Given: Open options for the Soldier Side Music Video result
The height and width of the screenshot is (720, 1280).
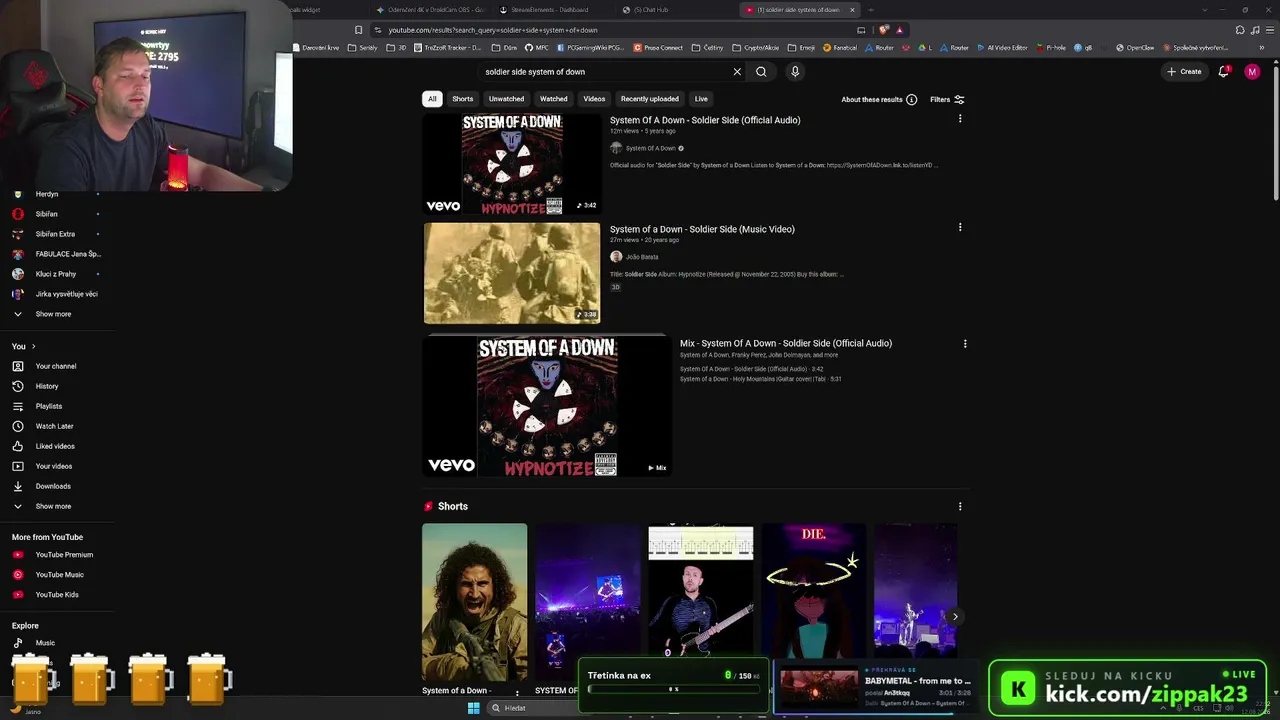Looking at the screenshot, I should pos(960,228).
